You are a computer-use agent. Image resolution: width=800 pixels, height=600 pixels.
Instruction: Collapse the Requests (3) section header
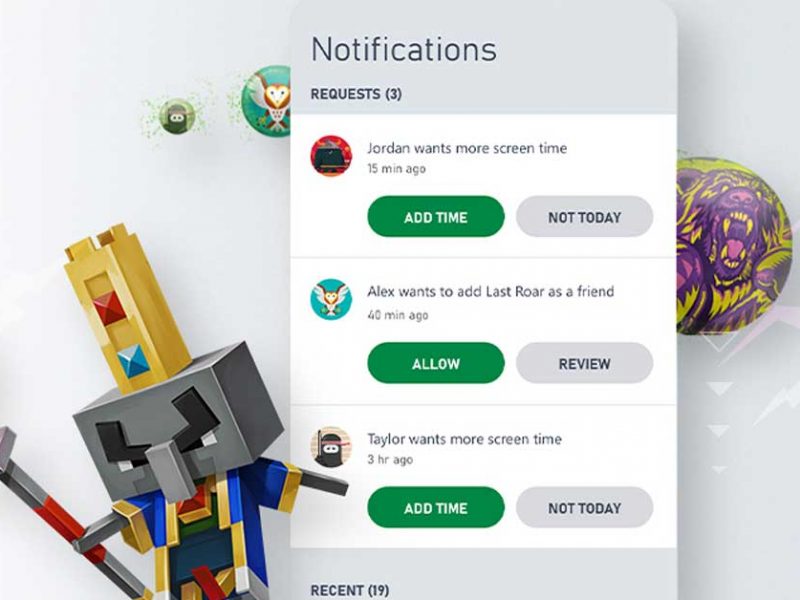[x=356, y=94]
